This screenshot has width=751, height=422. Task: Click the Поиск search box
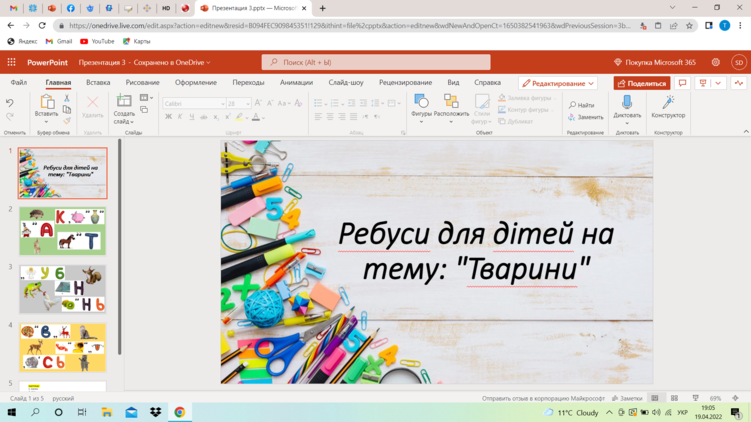pyautogui.click(x=376, y=62)
